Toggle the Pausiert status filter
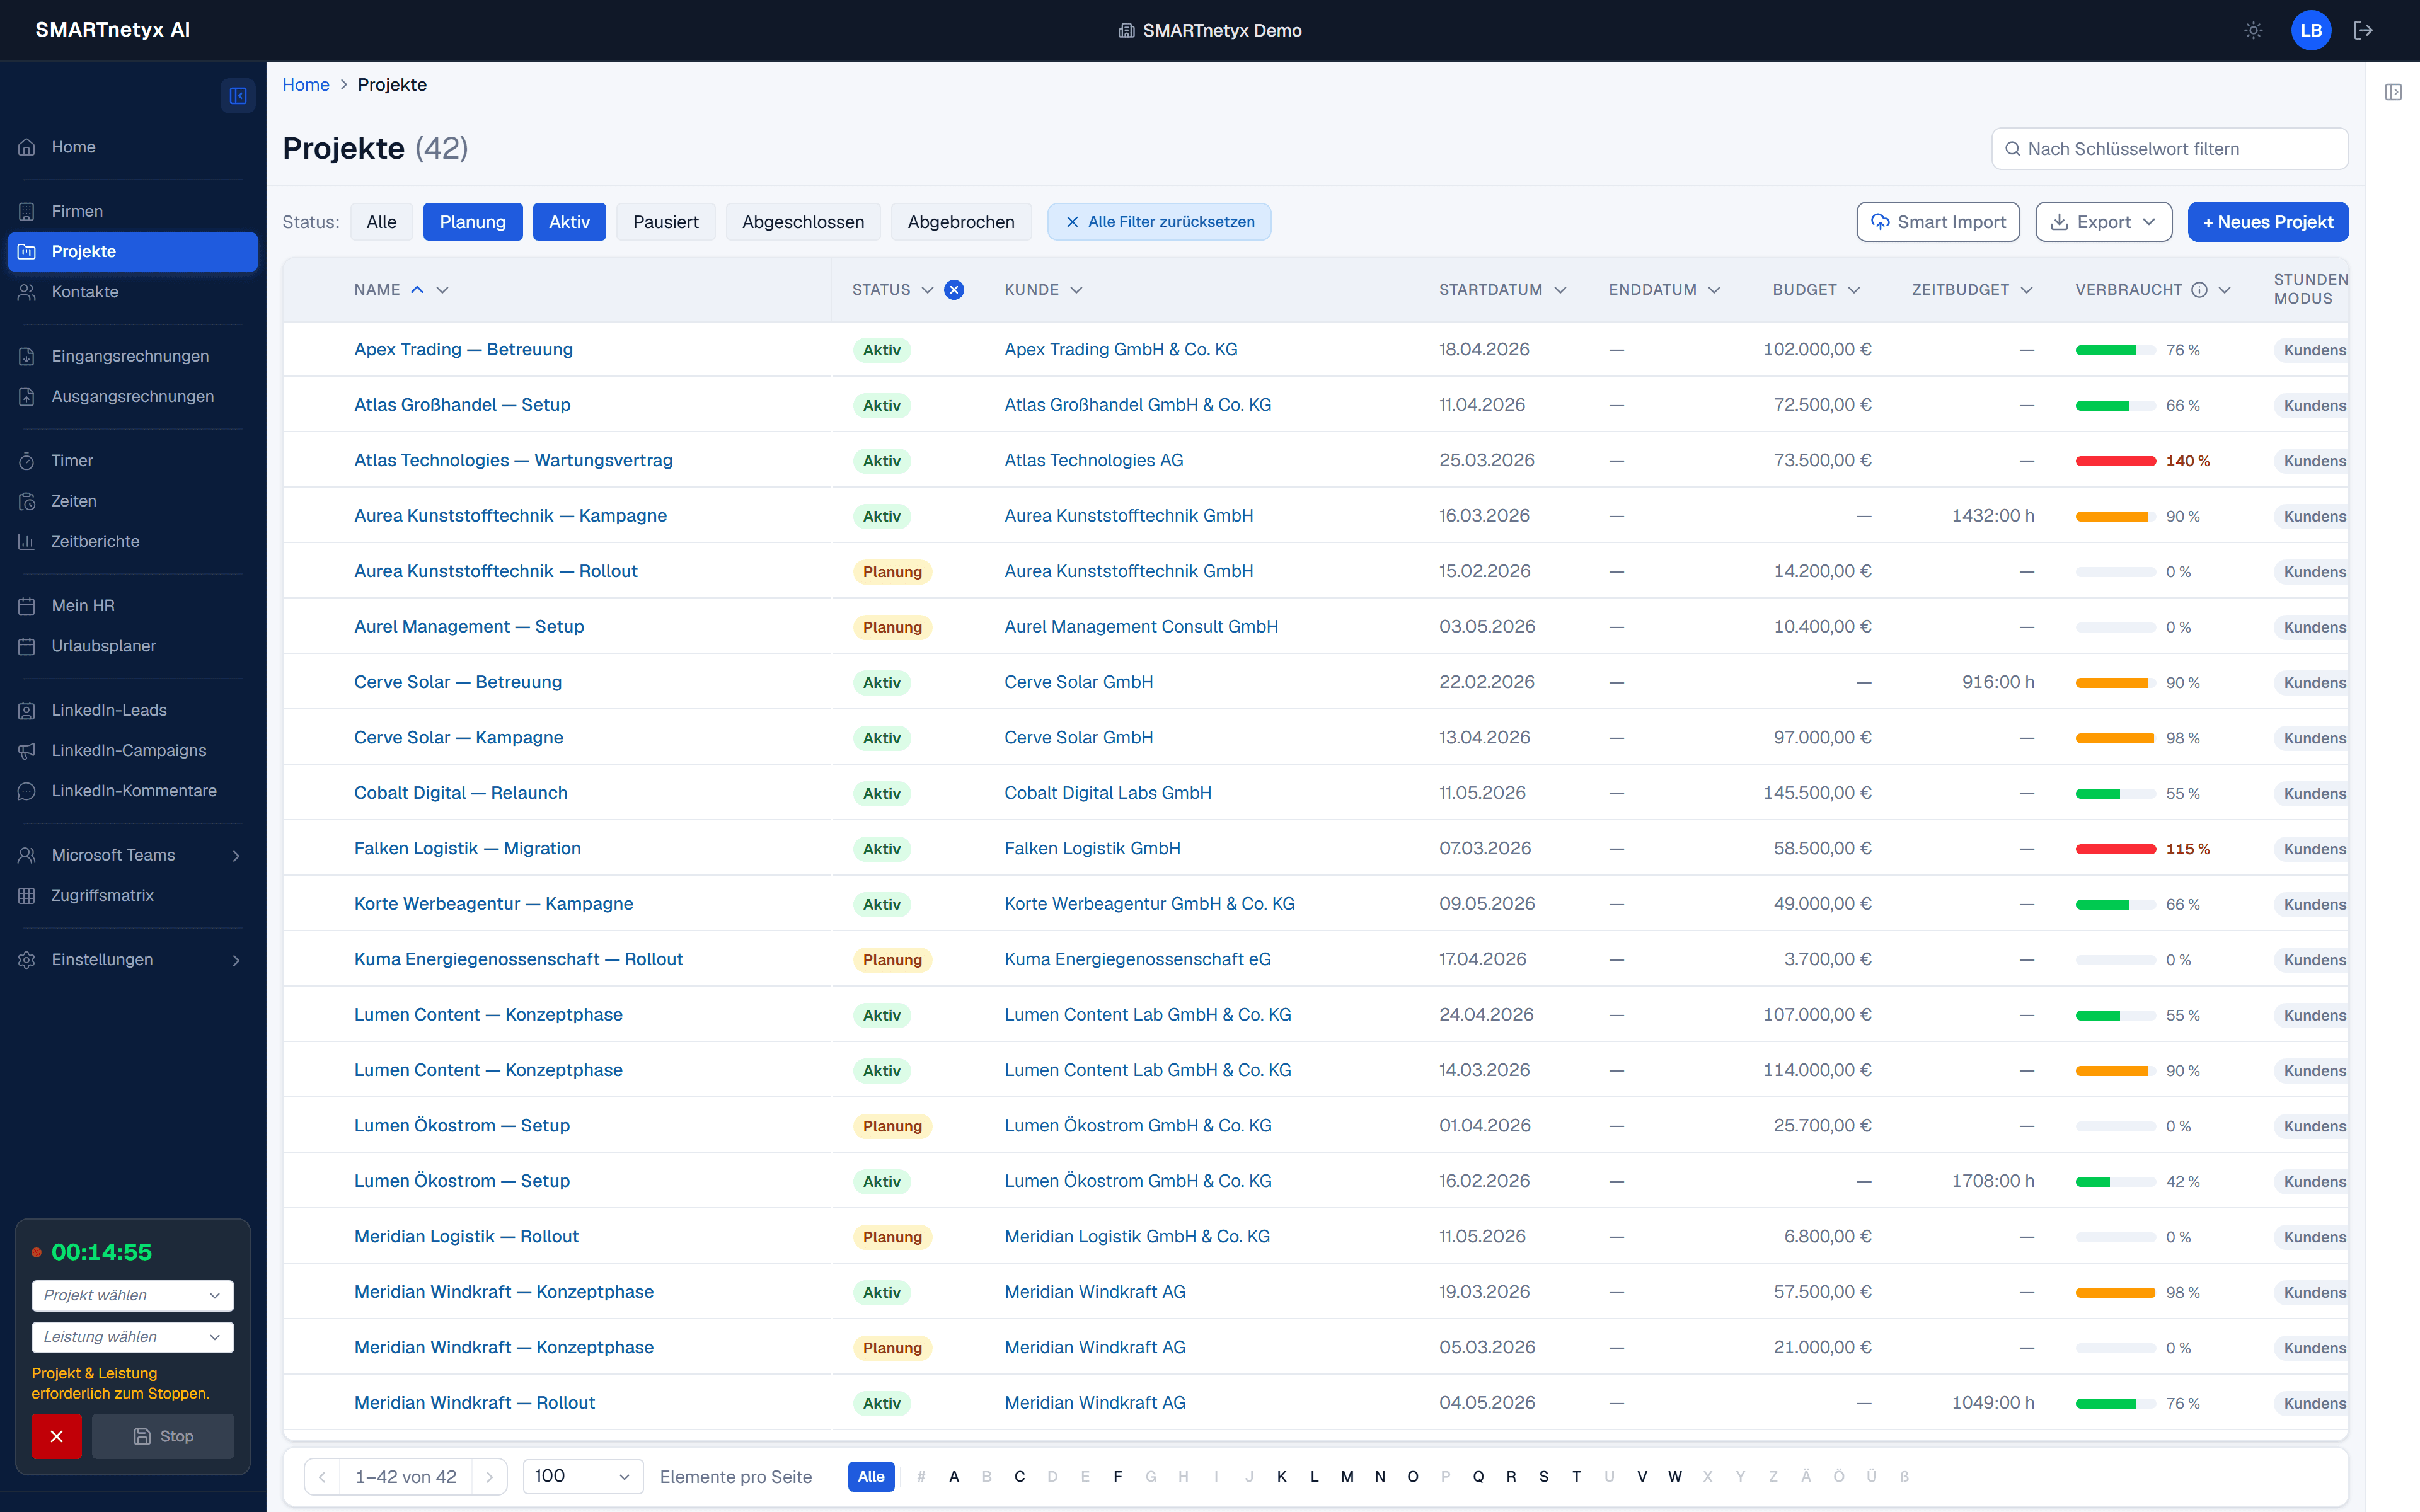The width and height of the screenshot is (2420, 1512). tap(666, 222)
